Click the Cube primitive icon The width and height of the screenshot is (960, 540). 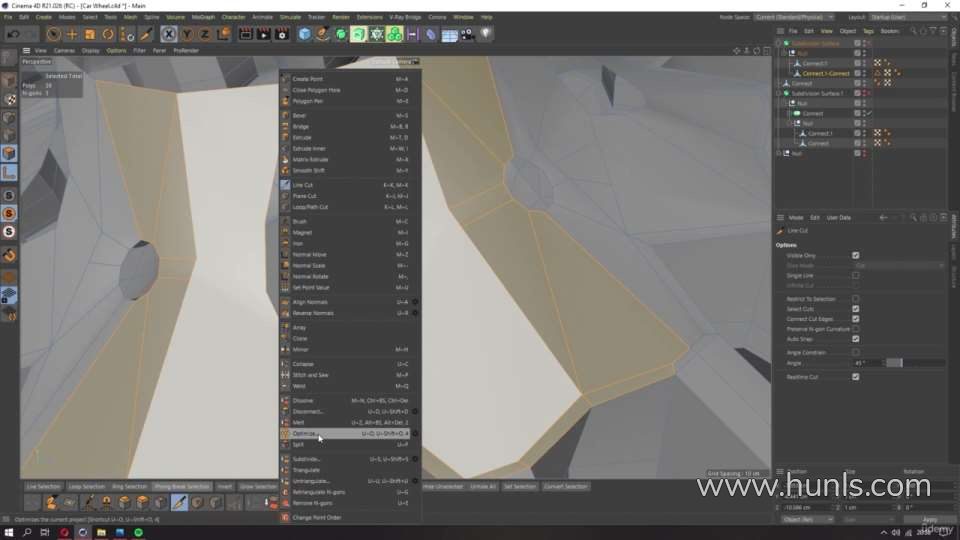305,34
